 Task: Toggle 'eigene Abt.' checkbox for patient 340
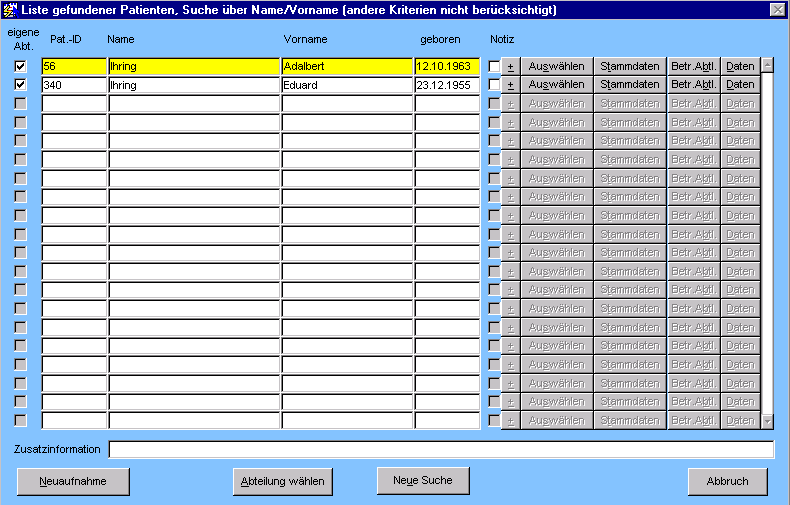coord(20,85)
